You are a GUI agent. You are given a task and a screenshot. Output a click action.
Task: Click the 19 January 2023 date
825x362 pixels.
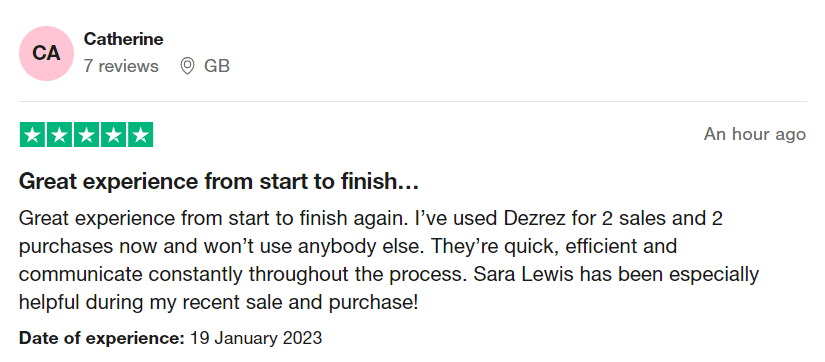click(256, 337)
